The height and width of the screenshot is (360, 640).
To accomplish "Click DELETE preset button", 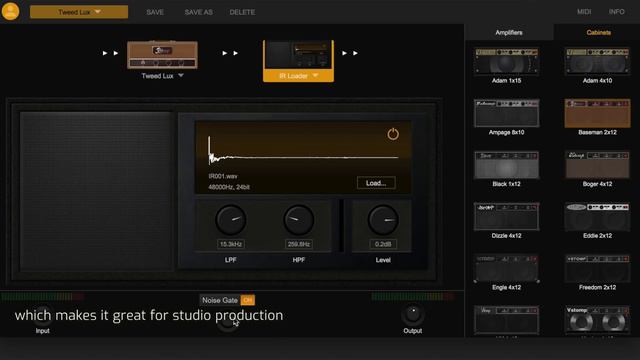I will point(242,12).
